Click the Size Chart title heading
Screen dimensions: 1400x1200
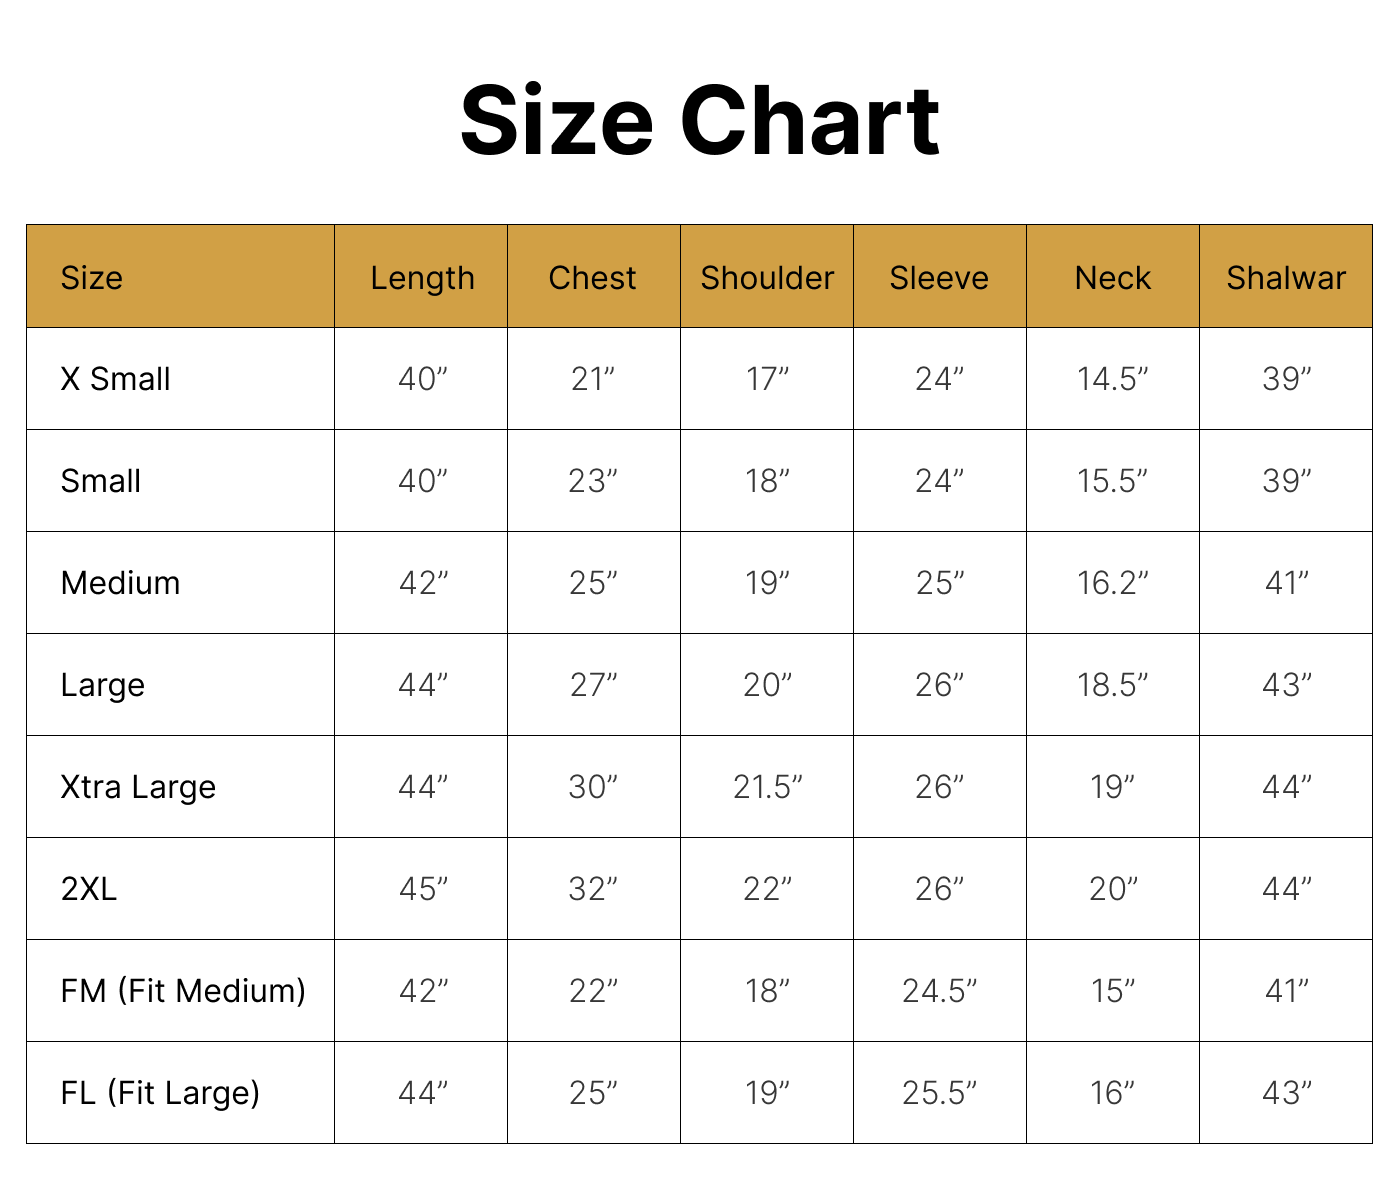[700, 121]
